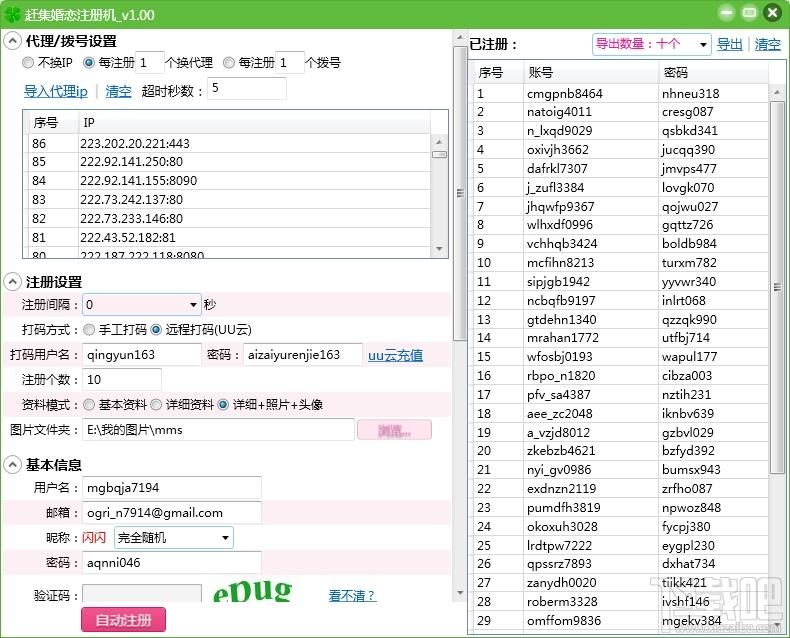Viewport: 790px width, 638px height.
Task: Focus the captcha 密码 field with aizaiyurenjie163
Action: coord(303,355)
